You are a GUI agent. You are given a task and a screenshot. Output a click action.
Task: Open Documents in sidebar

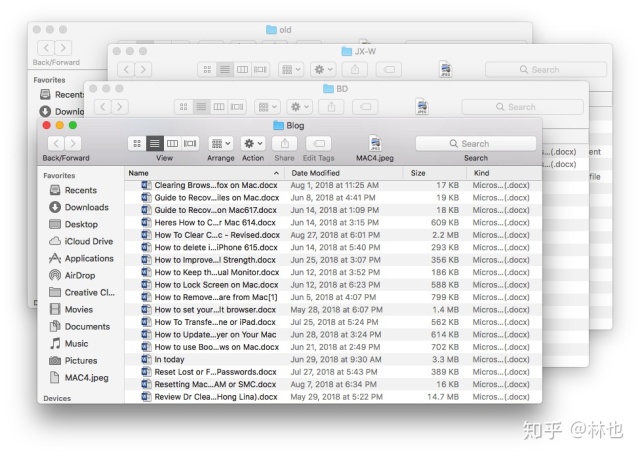click(80, 327)
